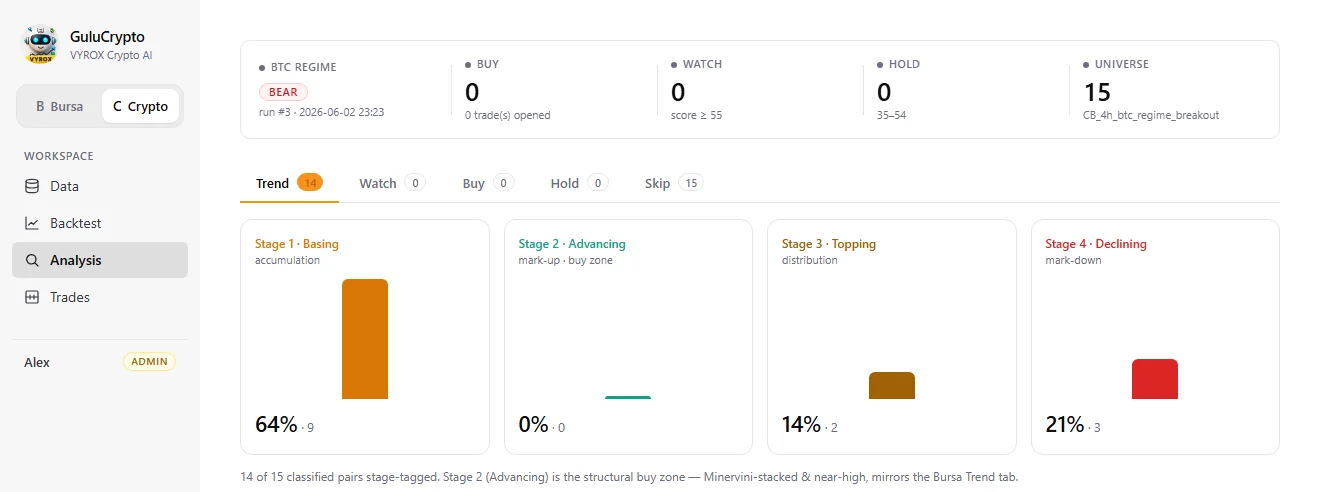Click the Stage 1 Basing orange bar
This screenshot has width=1320, height=492.
pyautogui.click(x=365, y=339)
